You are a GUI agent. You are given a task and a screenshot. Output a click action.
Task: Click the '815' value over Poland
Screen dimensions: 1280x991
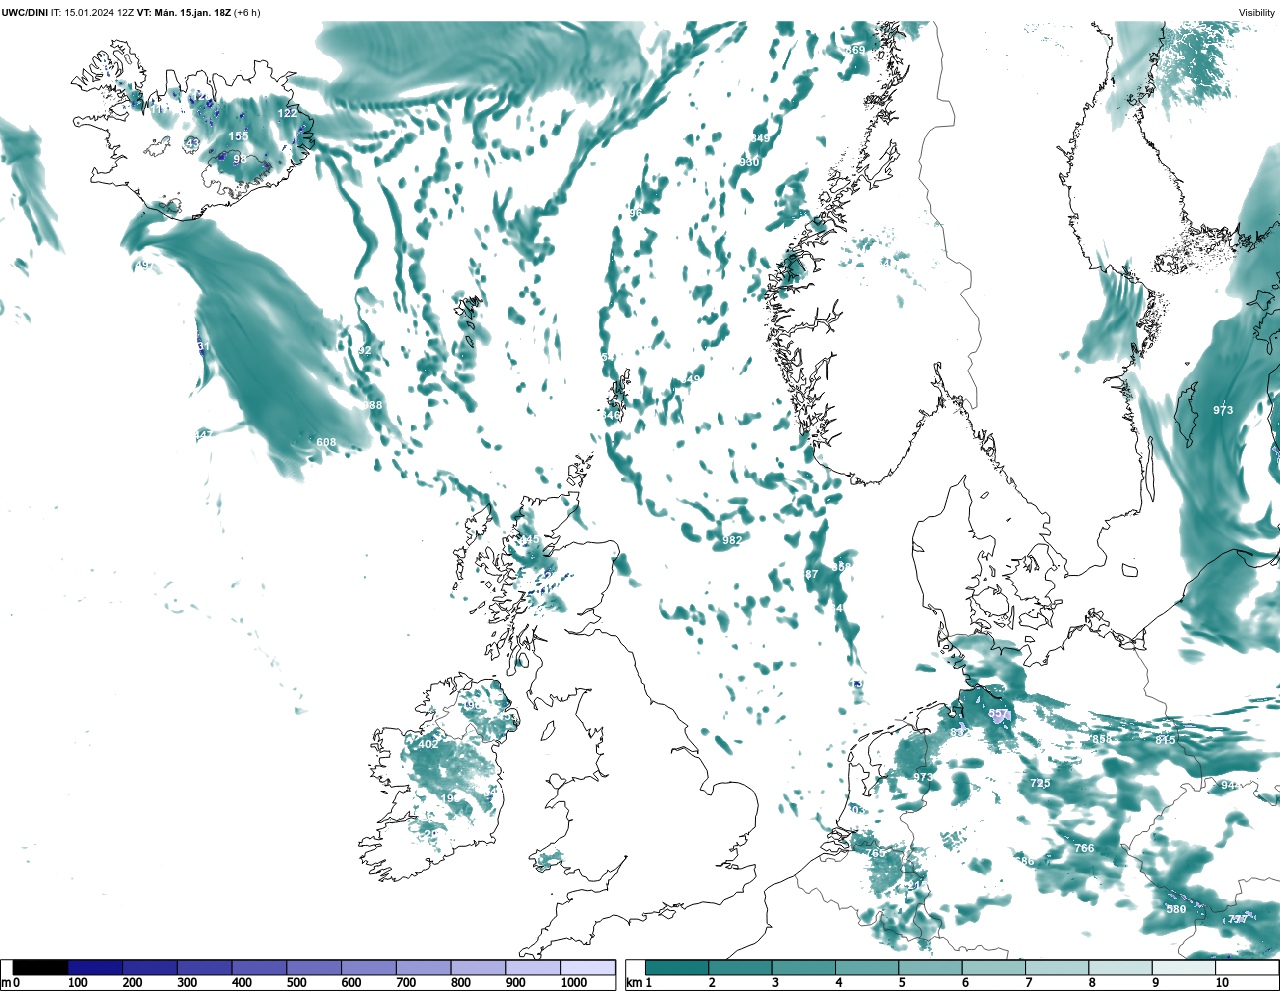1165,739
